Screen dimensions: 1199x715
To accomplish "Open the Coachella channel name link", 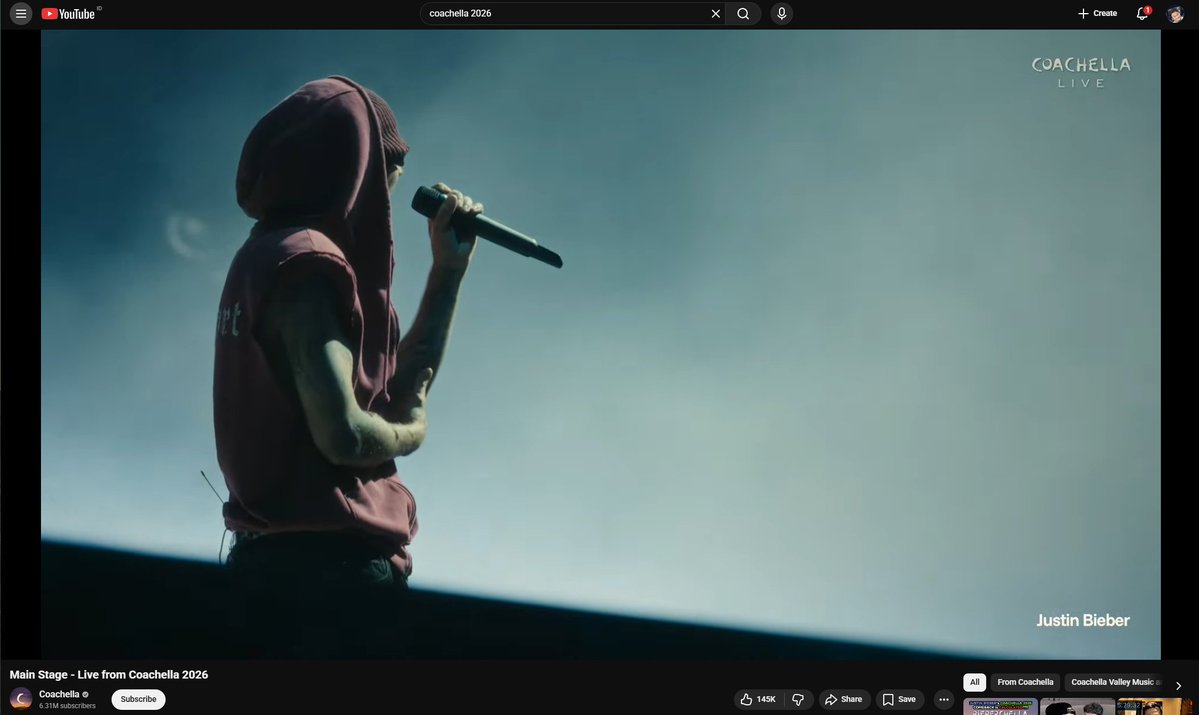I will [x=59, y=694].
